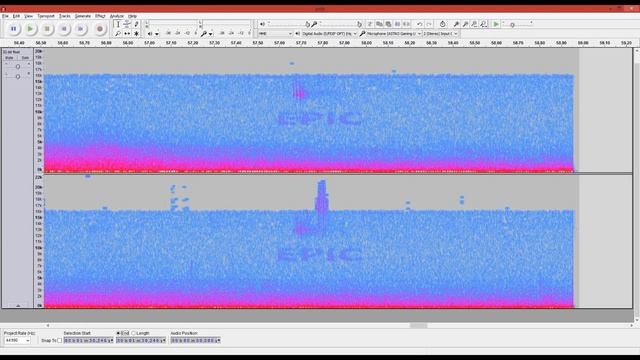Fit whole project in window

click(484, 24)
